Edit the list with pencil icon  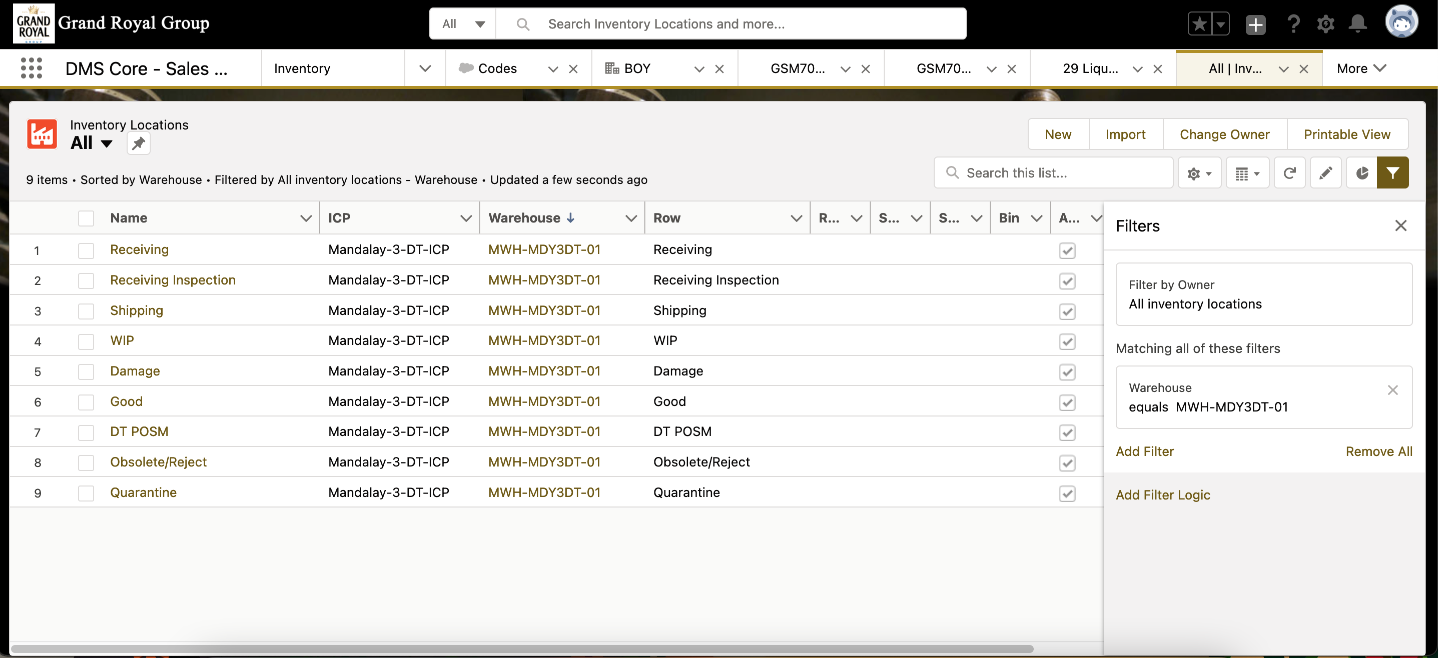pyautogui.click(x=1325, y=173)
